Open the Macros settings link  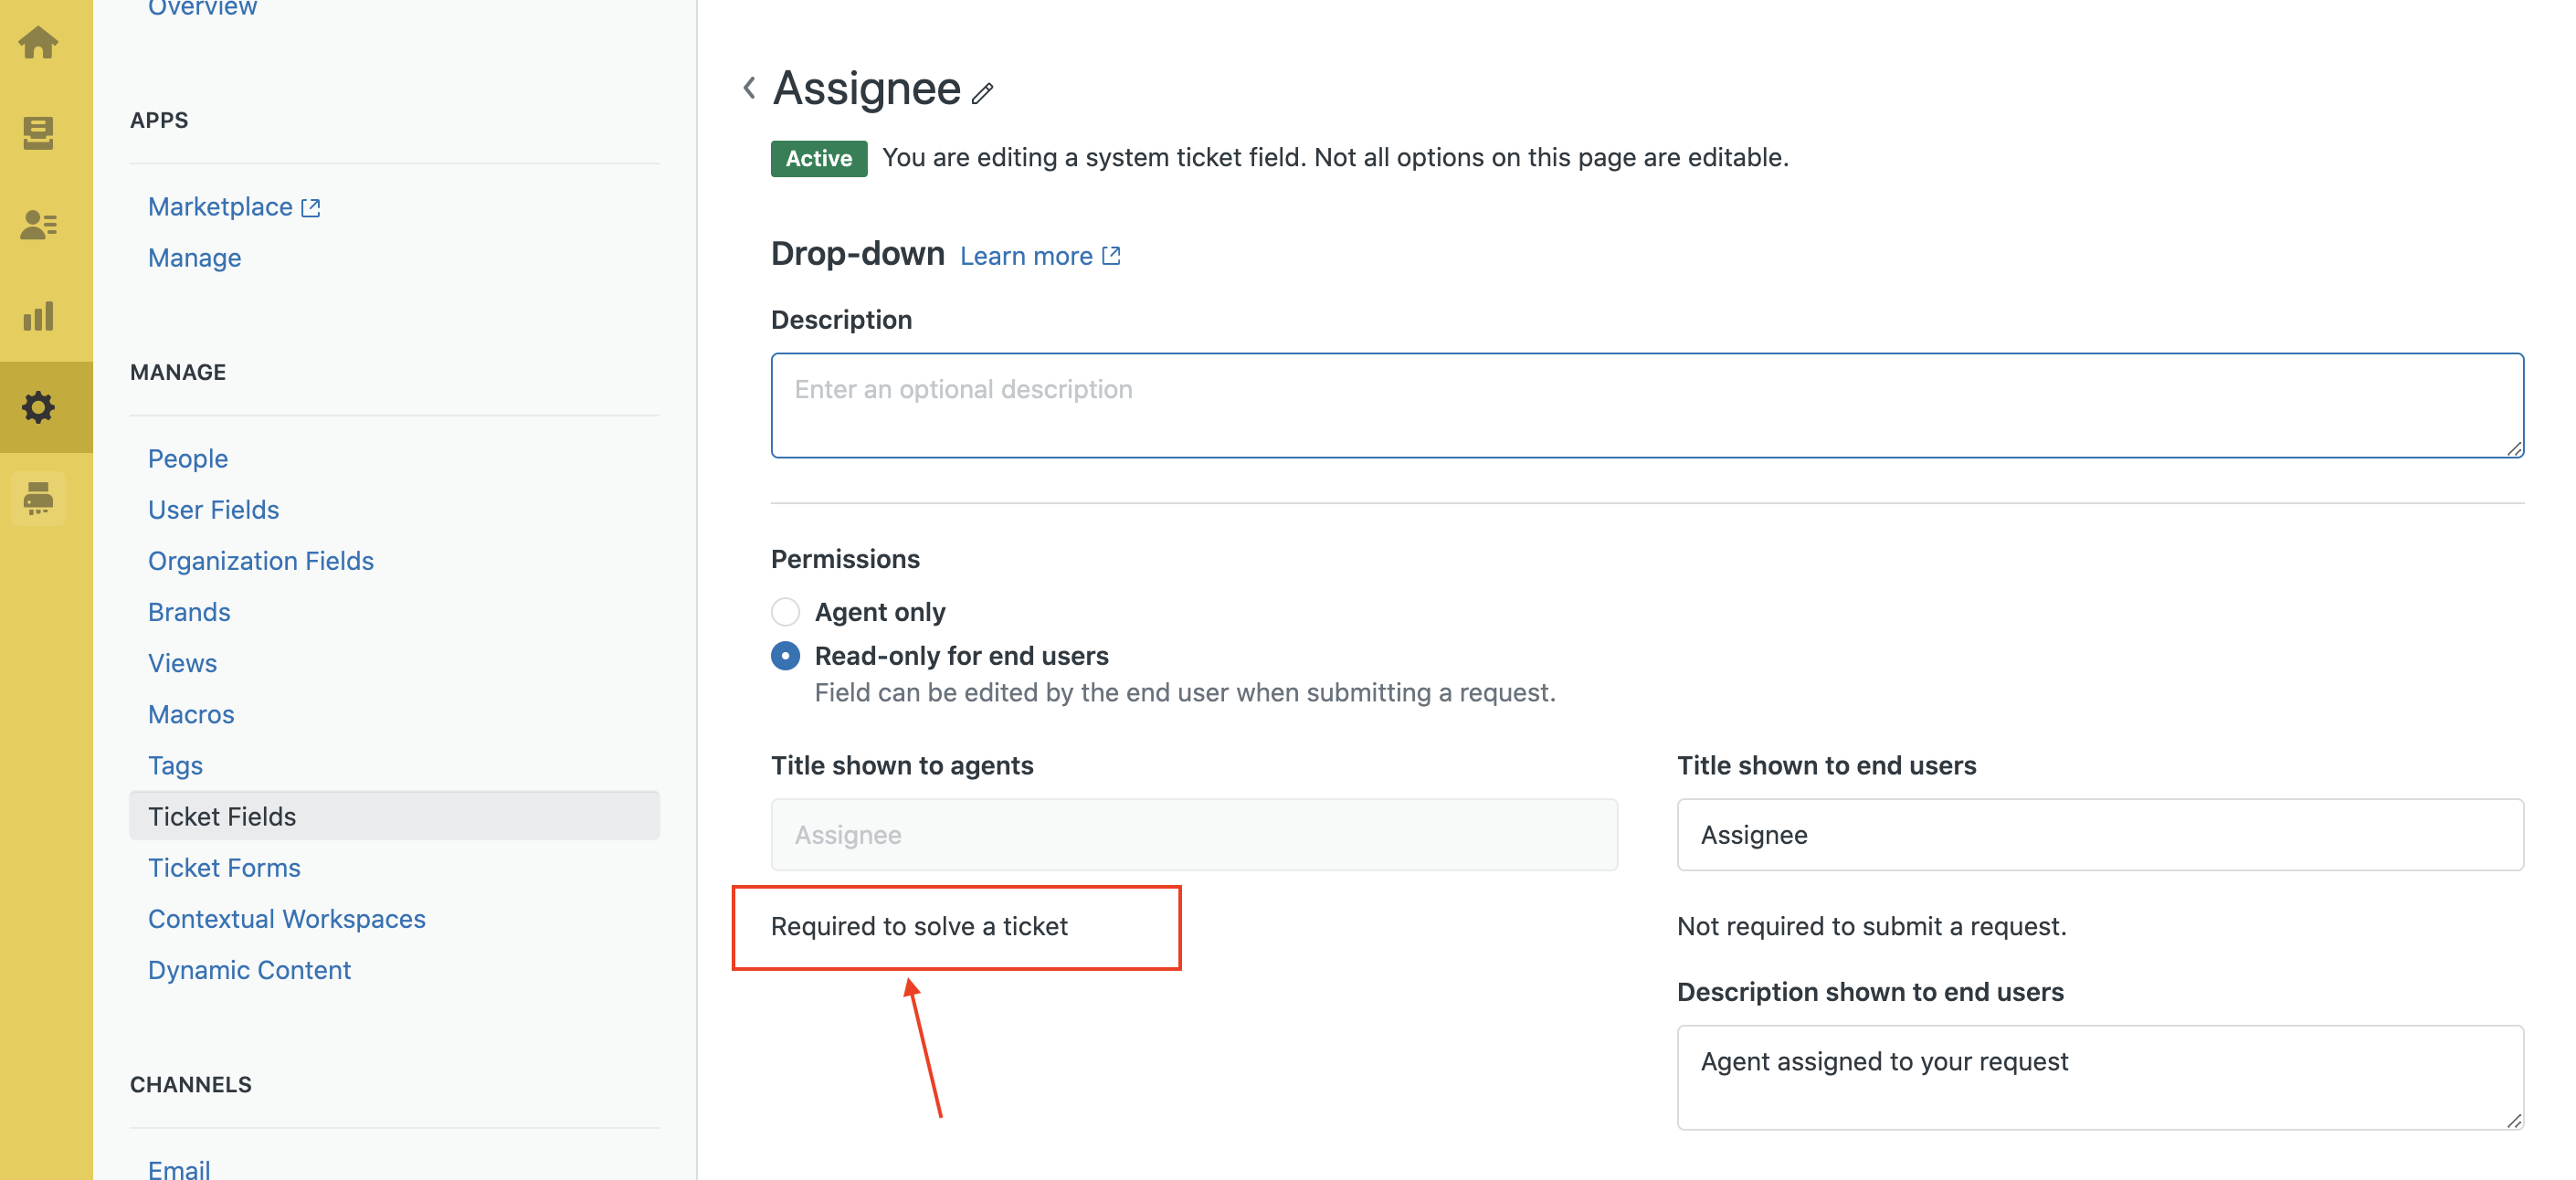(191, 714)
